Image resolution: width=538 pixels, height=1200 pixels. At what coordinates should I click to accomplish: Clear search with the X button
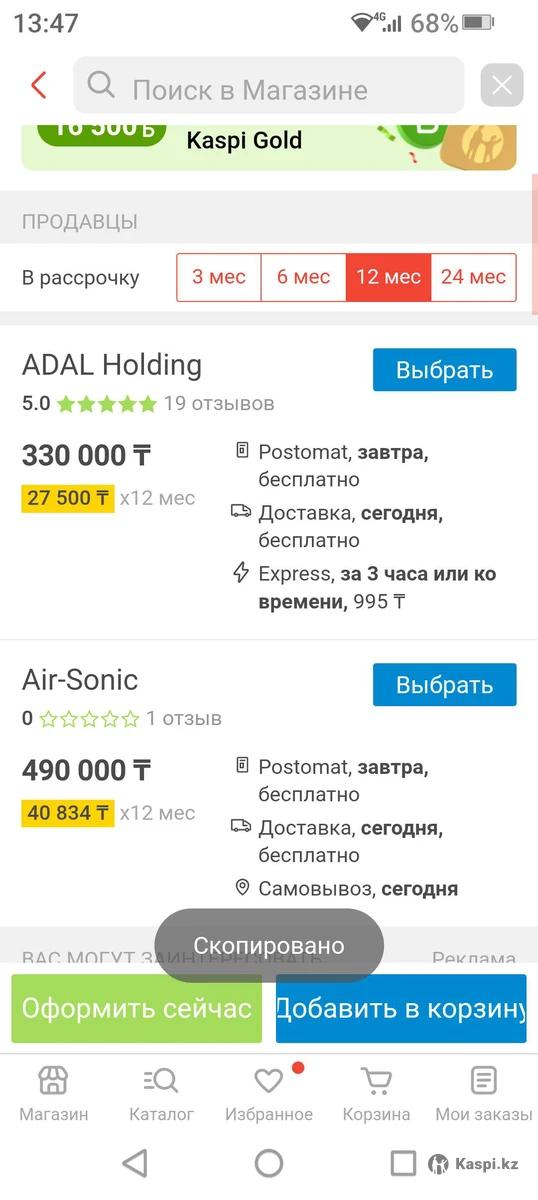pos(502,85)
